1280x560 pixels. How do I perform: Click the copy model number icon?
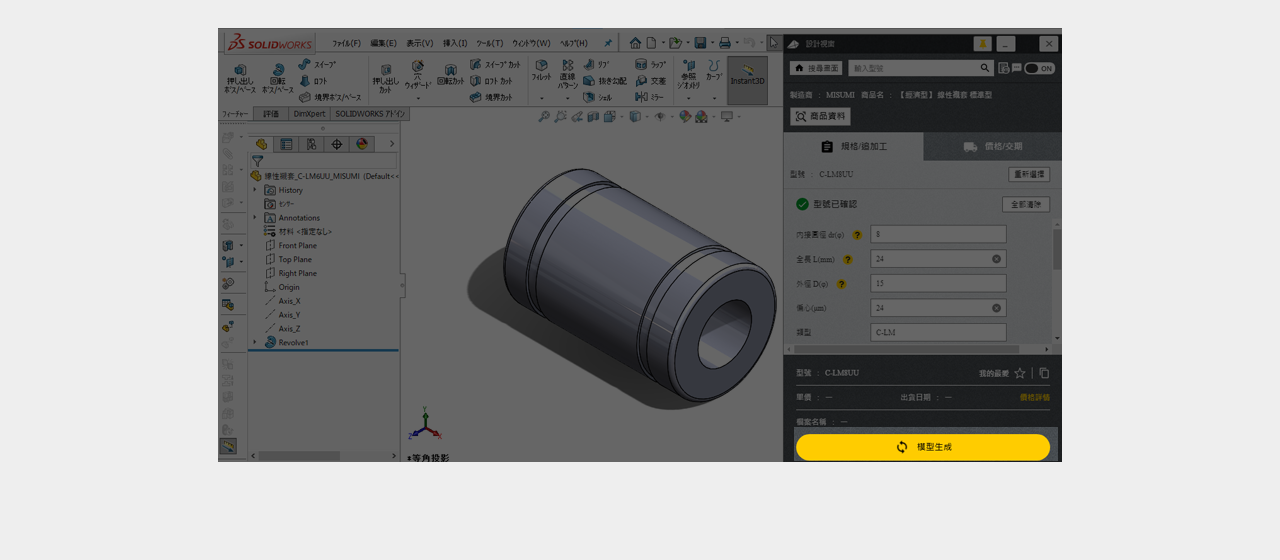(1044, 373)
